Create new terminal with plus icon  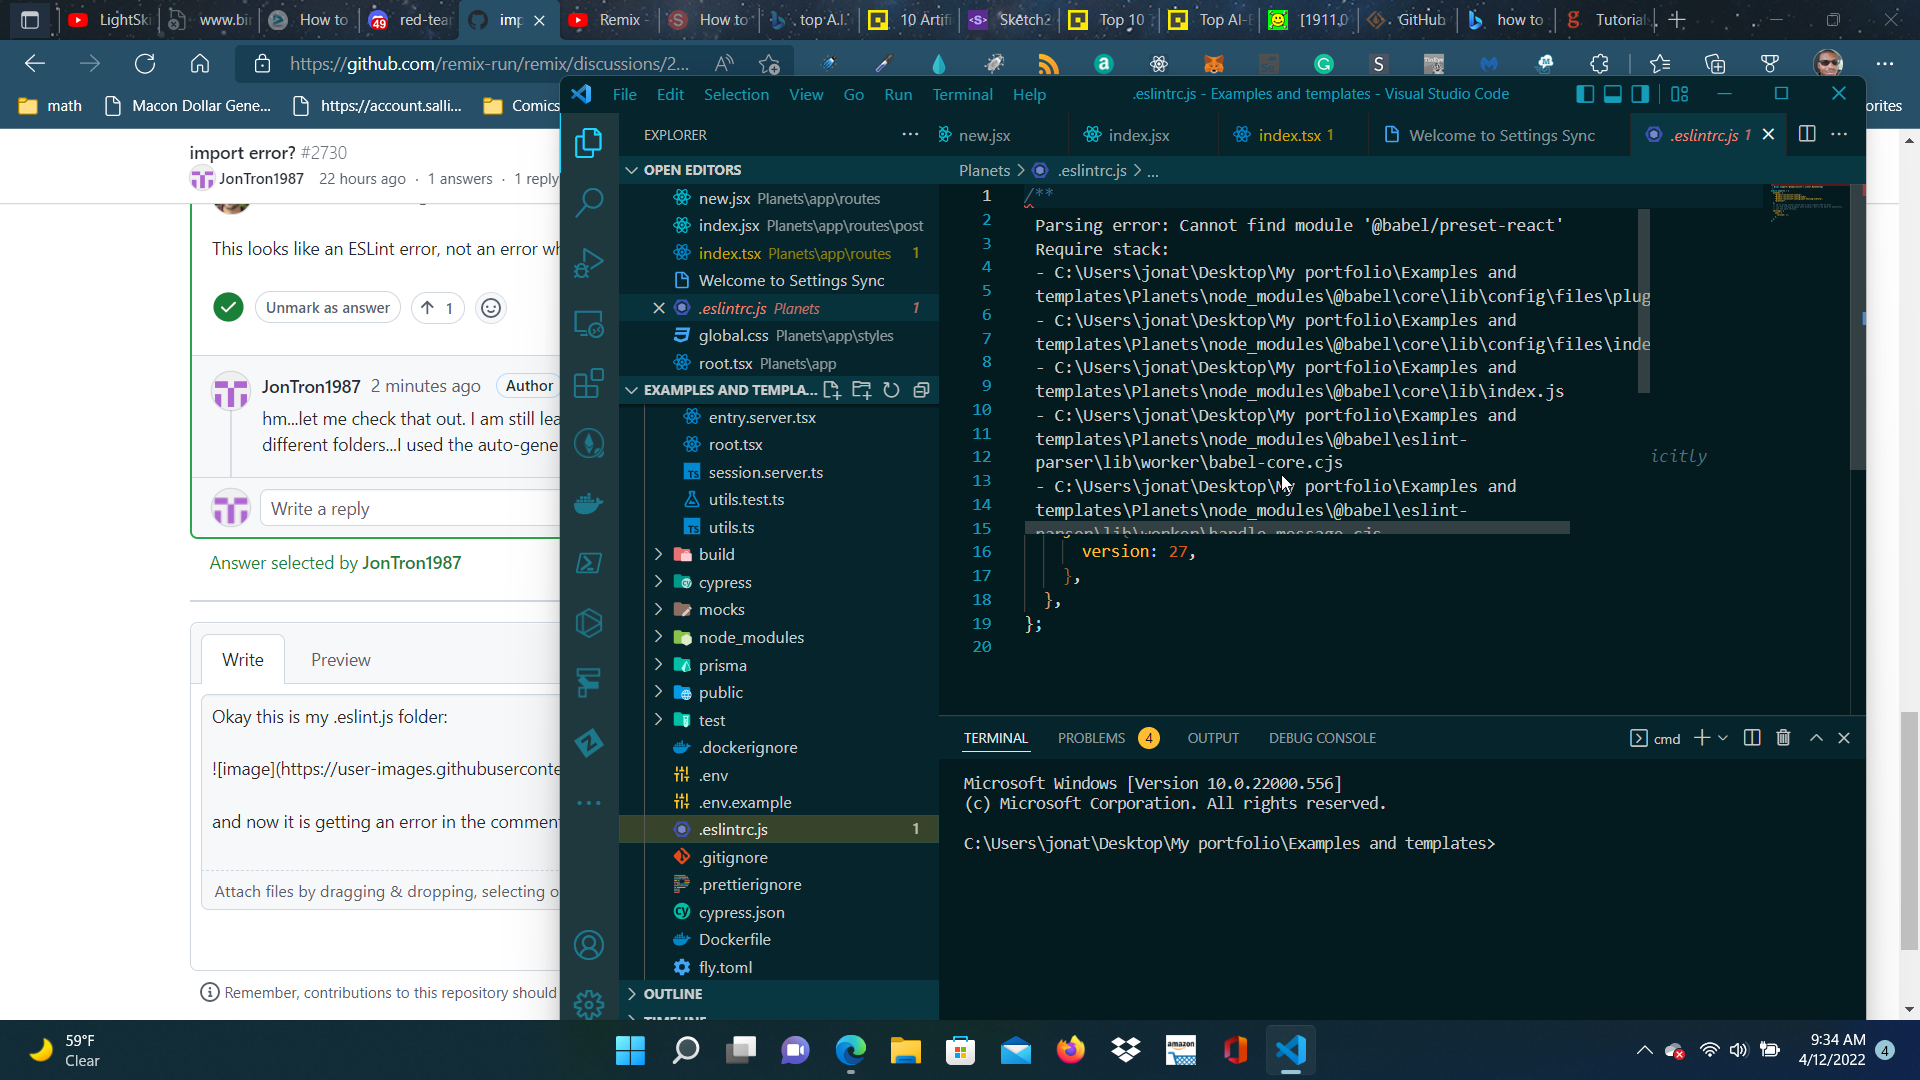click(x=1701, y=738)
